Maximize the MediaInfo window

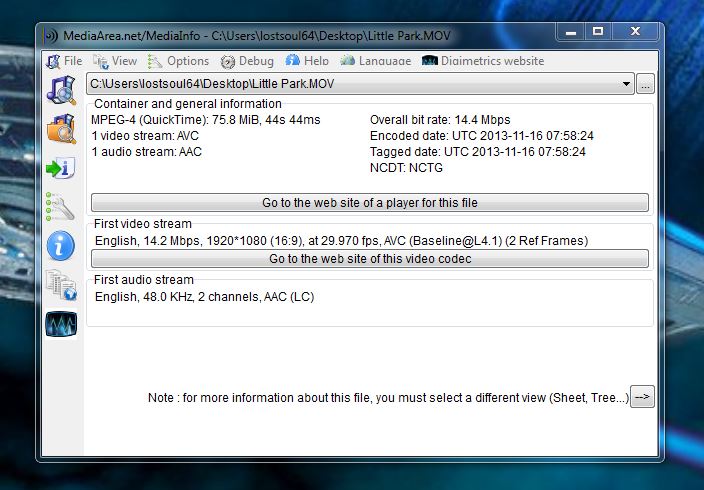[x=598, y=32]
